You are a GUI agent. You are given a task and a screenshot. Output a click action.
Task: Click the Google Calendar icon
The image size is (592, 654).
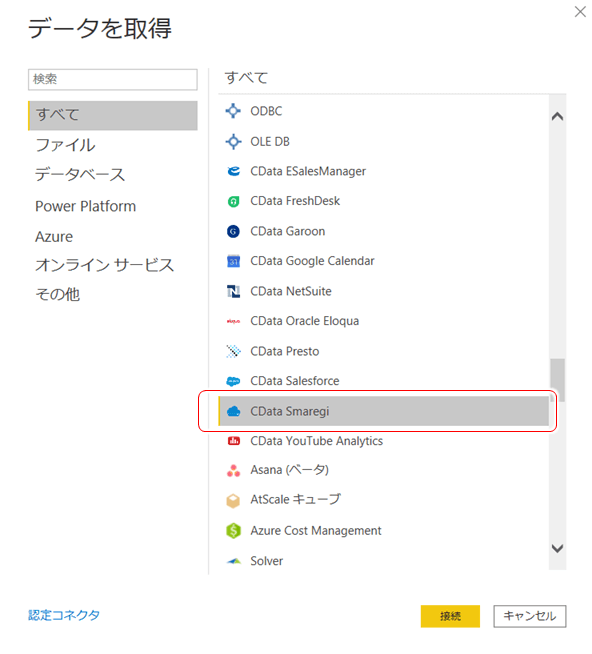pos(233,261)
